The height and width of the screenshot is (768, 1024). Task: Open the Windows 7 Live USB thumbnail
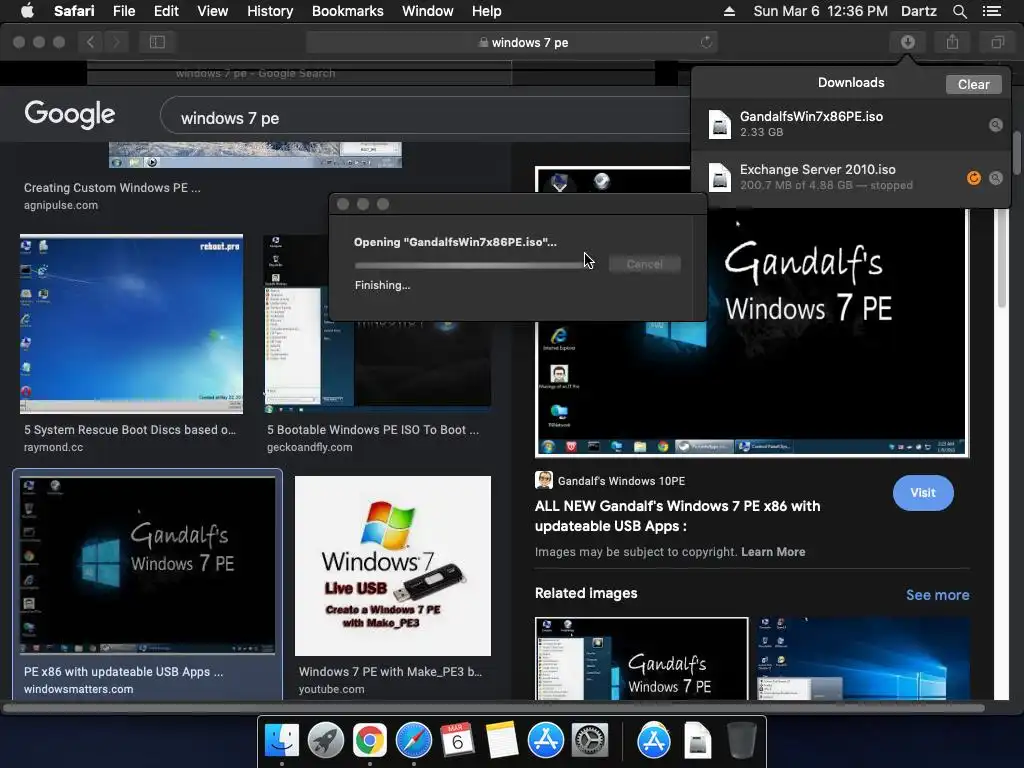392,566
